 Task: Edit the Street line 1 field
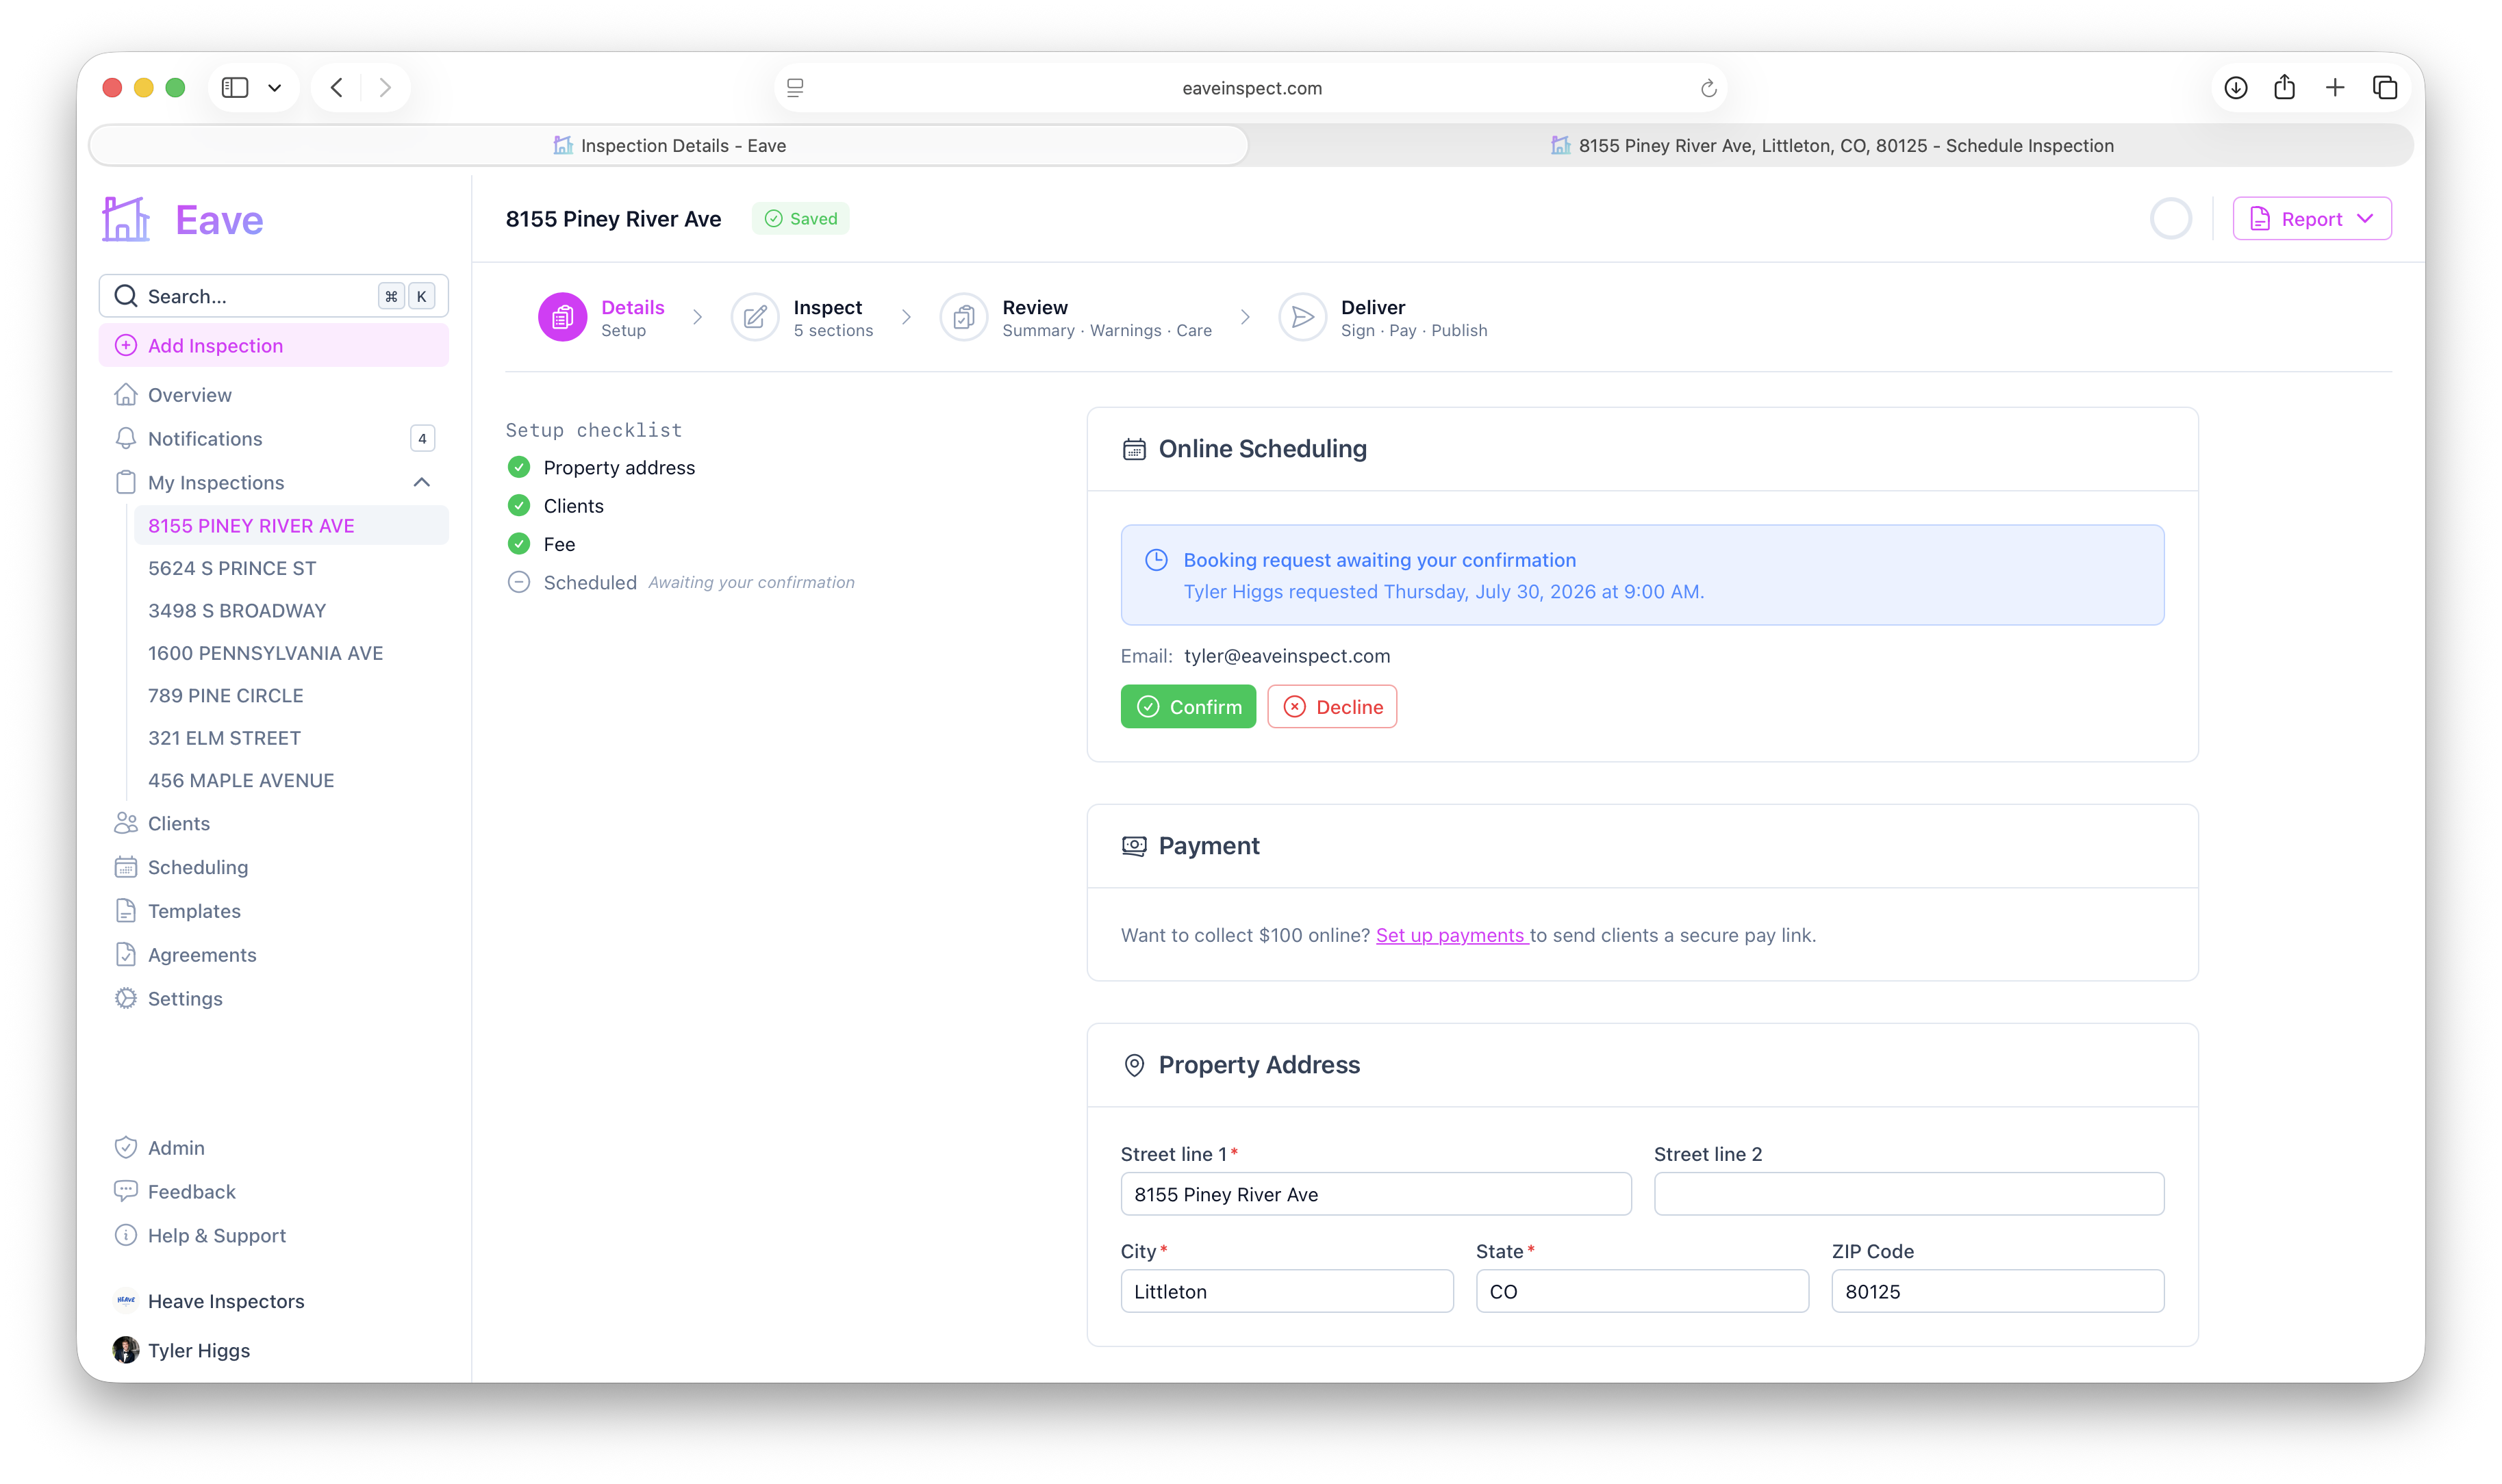point(1376,1195)
